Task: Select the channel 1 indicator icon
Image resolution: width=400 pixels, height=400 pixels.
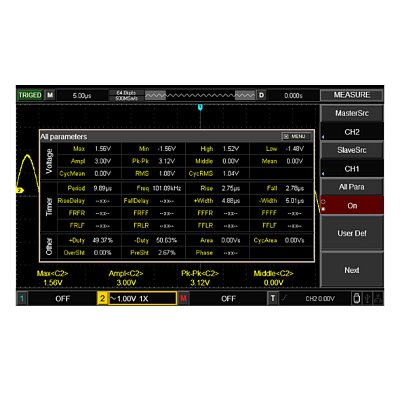Action: tap(22, 298)
